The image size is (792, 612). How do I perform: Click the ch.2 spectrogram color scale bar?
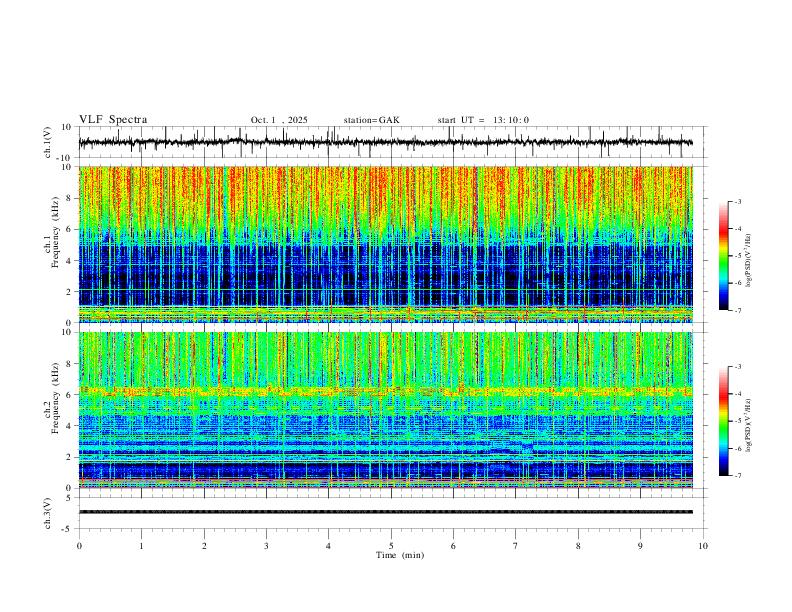pos(724,421)
